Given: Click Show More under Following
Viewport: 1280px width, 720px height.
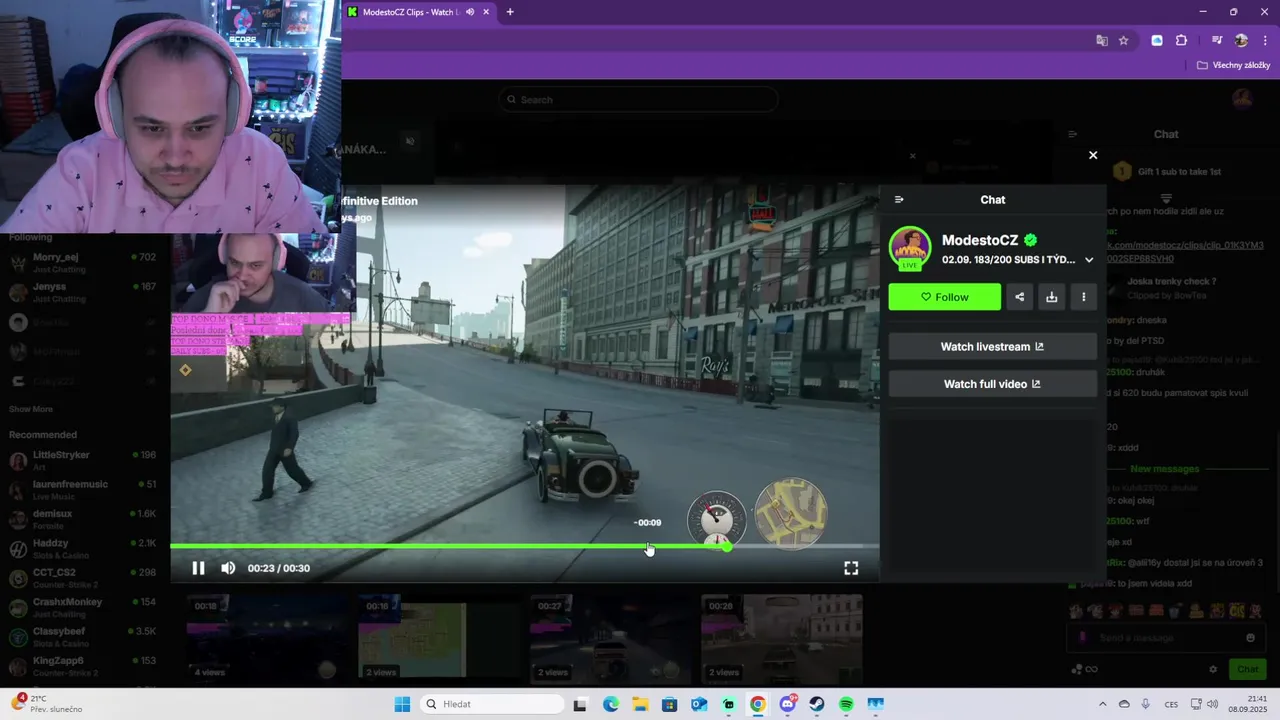Looking at the screenshot, I should point(31,409).
